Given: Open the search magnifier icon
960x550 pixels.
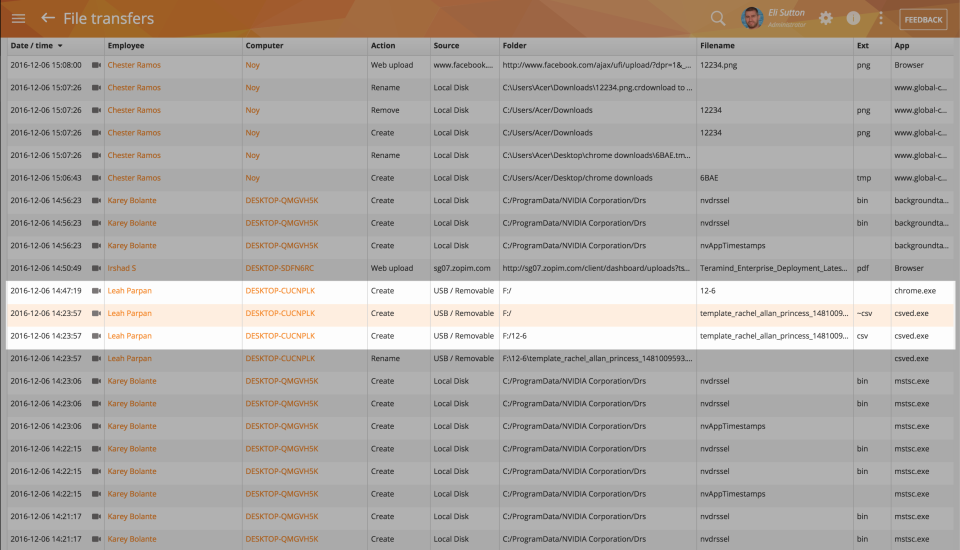Looking at the screenshot, I should point(718,18).
